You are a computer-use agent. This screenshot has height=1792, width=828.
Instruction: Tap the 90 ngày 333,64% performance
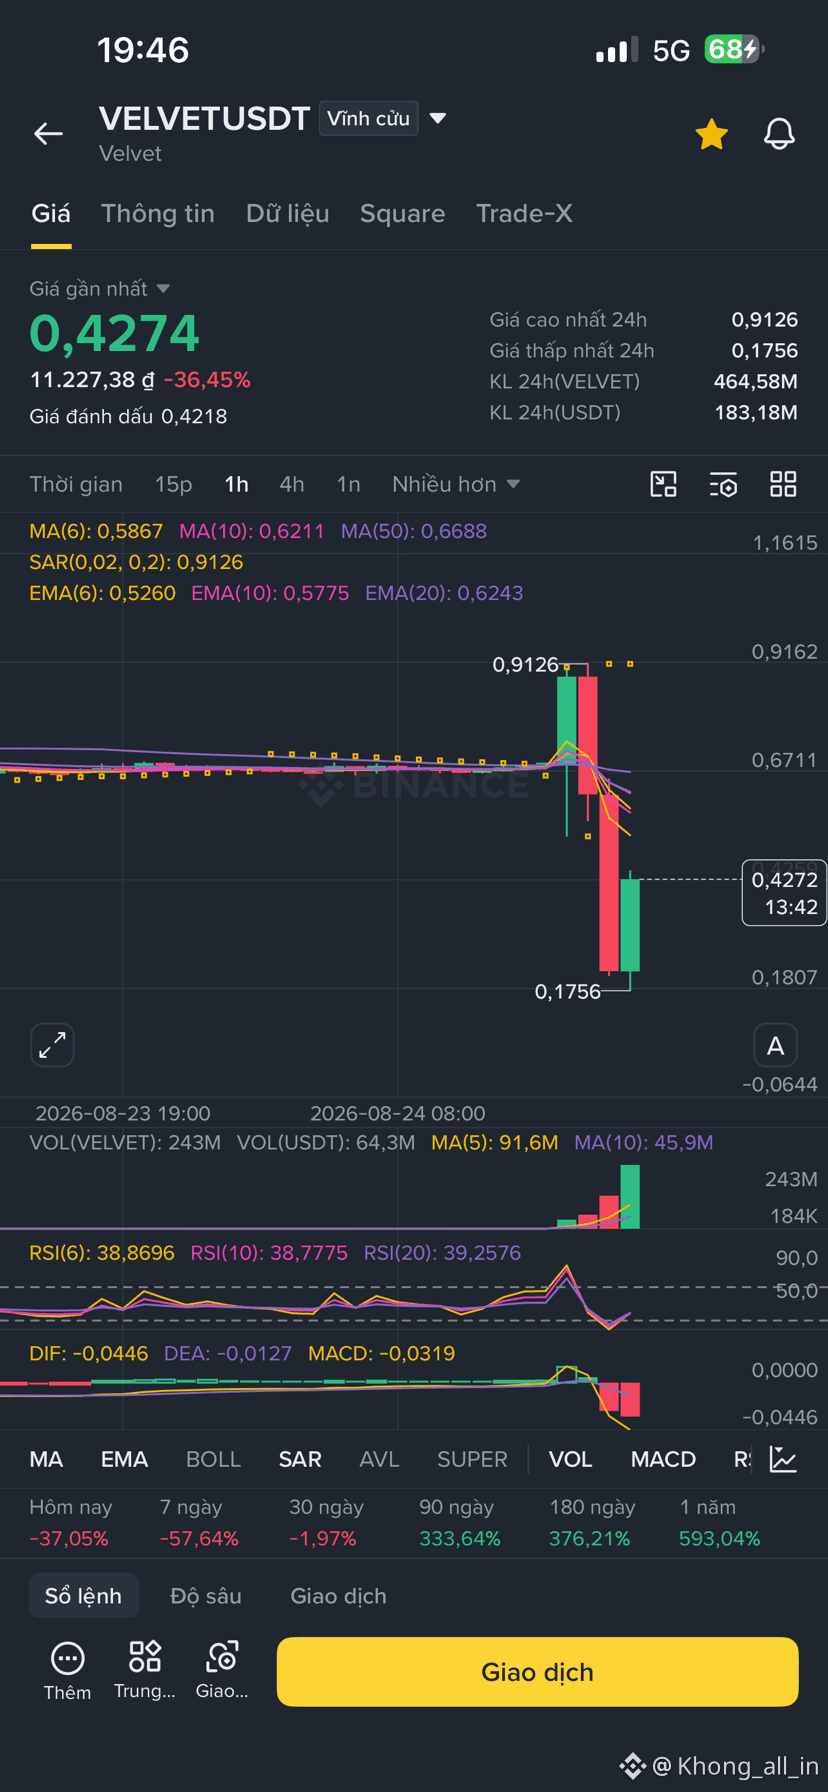(x=459, y=1523)
